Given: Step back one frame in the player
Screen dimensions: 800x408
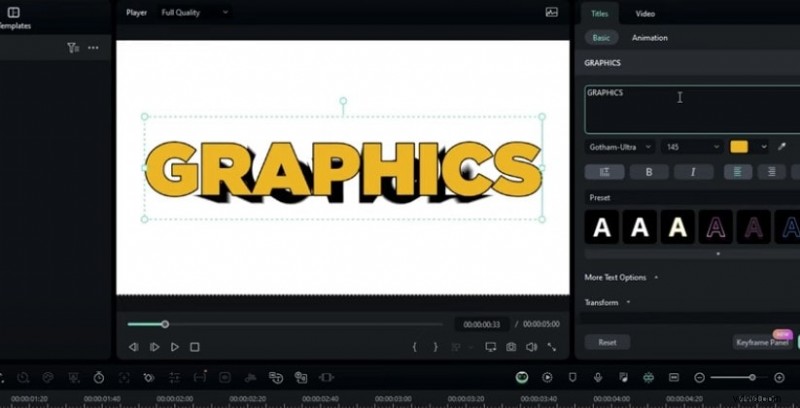Looking at the screenshot, I should [134, 347].
